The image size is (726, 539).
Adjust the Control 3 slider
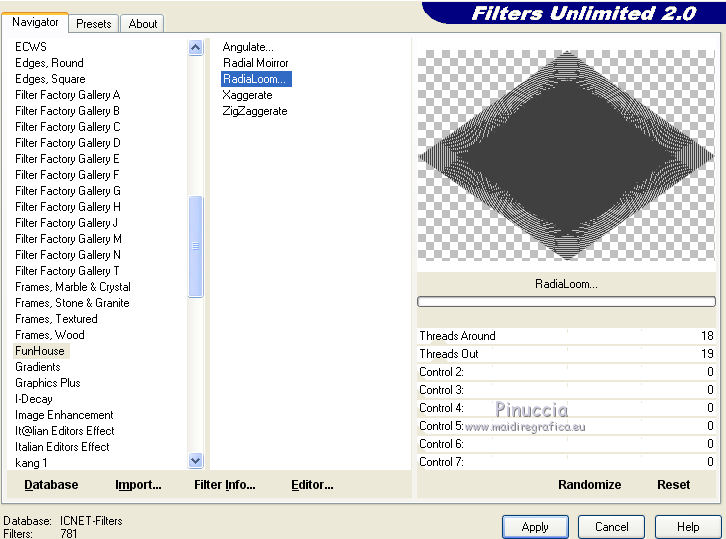click(x=566, y=390)
